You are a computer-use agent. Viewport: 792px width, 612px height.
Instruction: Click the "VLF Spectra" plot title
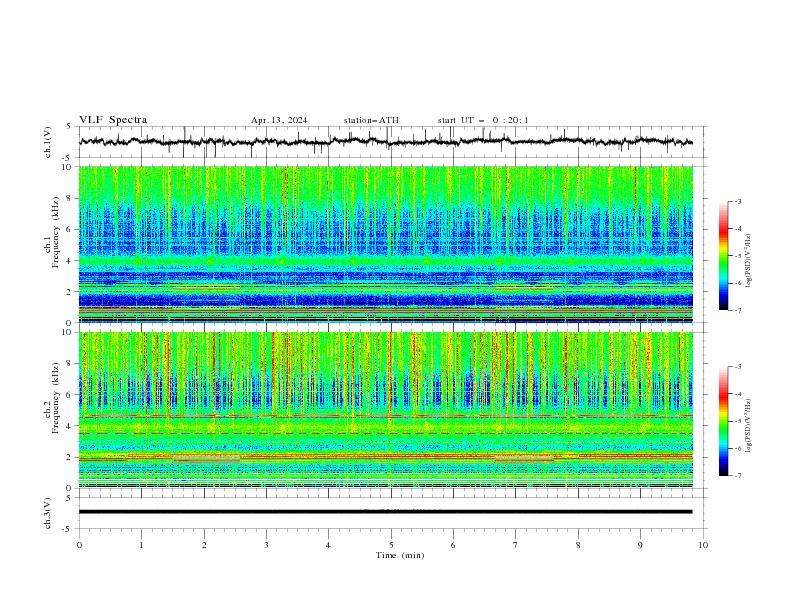coord(113,120)
